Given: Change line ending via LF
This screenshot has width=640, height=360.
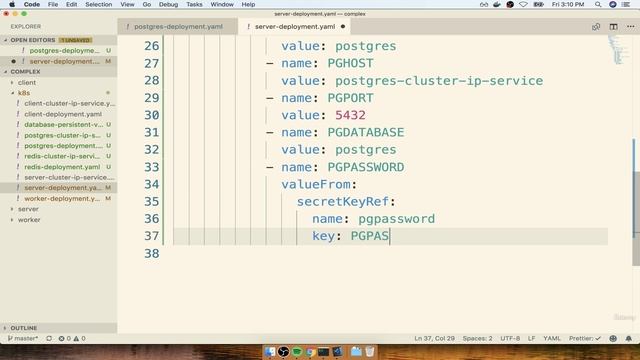Looking at the screenshot, I should (531, 338).
